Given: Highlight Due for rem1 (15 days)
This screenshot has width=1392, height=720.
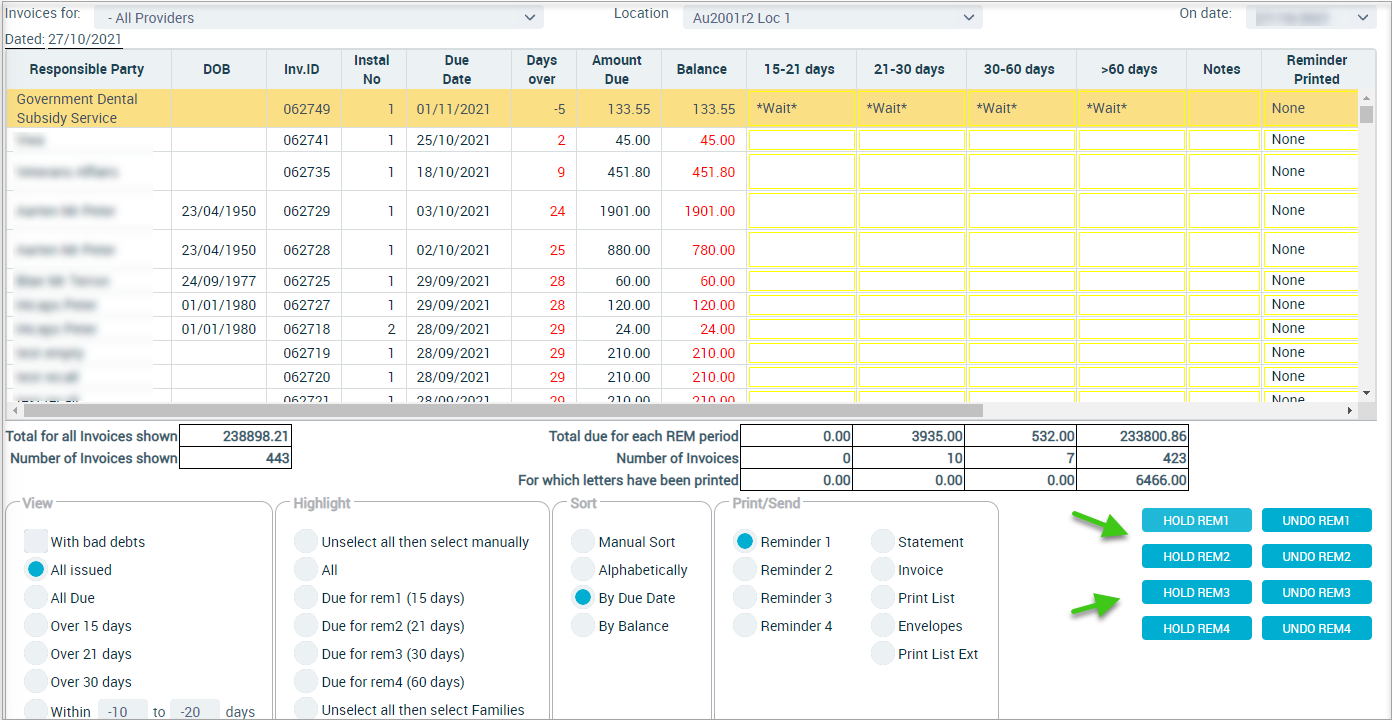Looking at the screenshot, I should click(306, 598).
